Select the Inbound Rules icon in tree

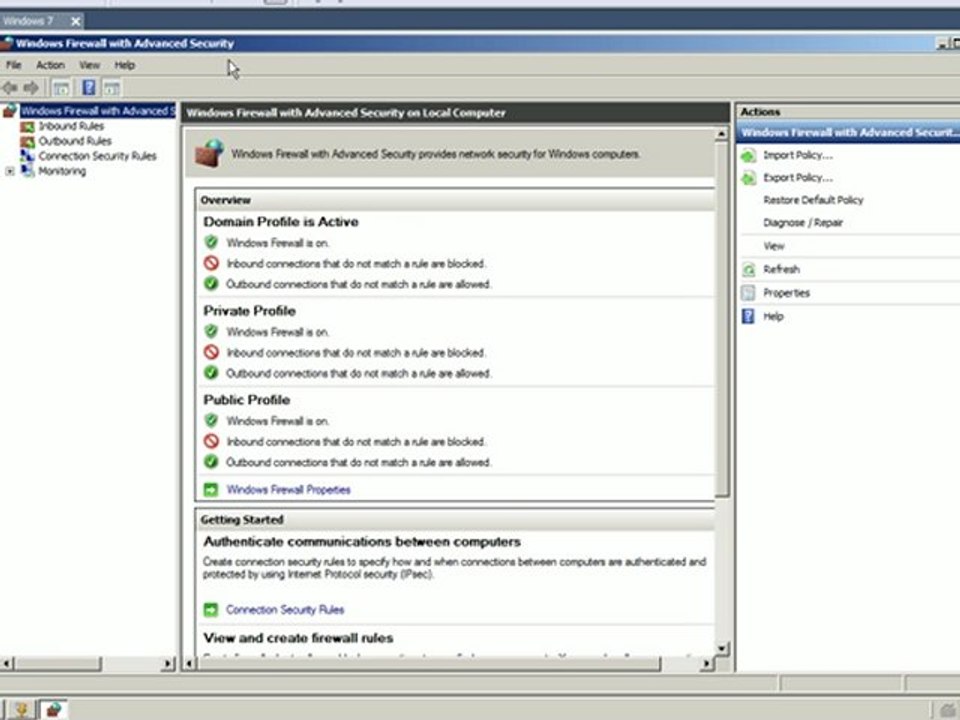(27, 126)
